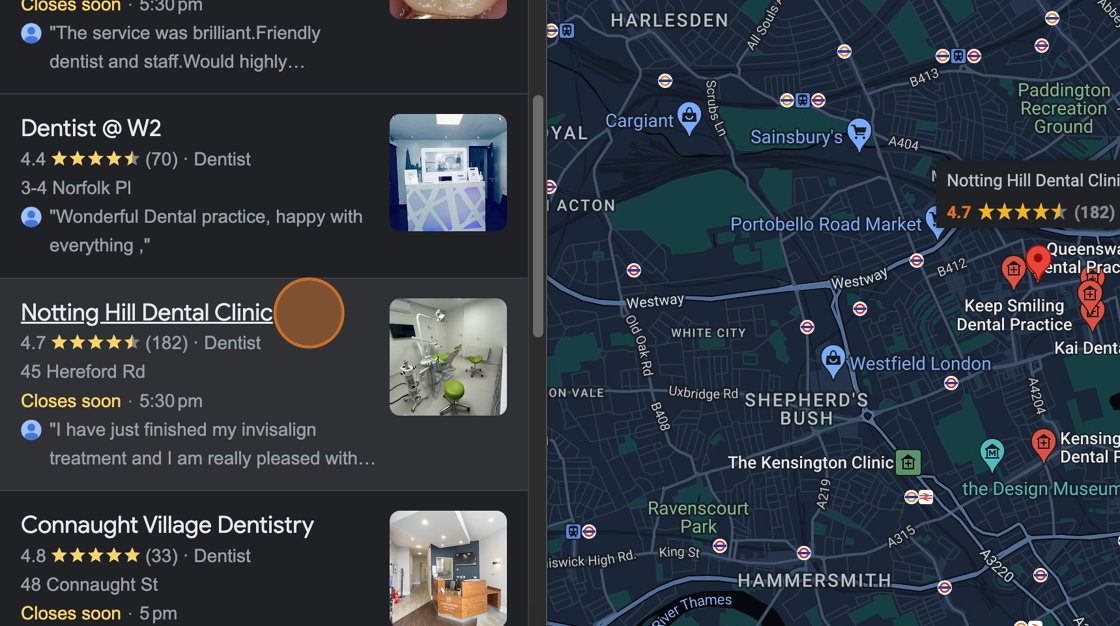Click The Kensington Clinic hospital icon
This screenshot has width=1120, height=626.
(x=909, y=462)
